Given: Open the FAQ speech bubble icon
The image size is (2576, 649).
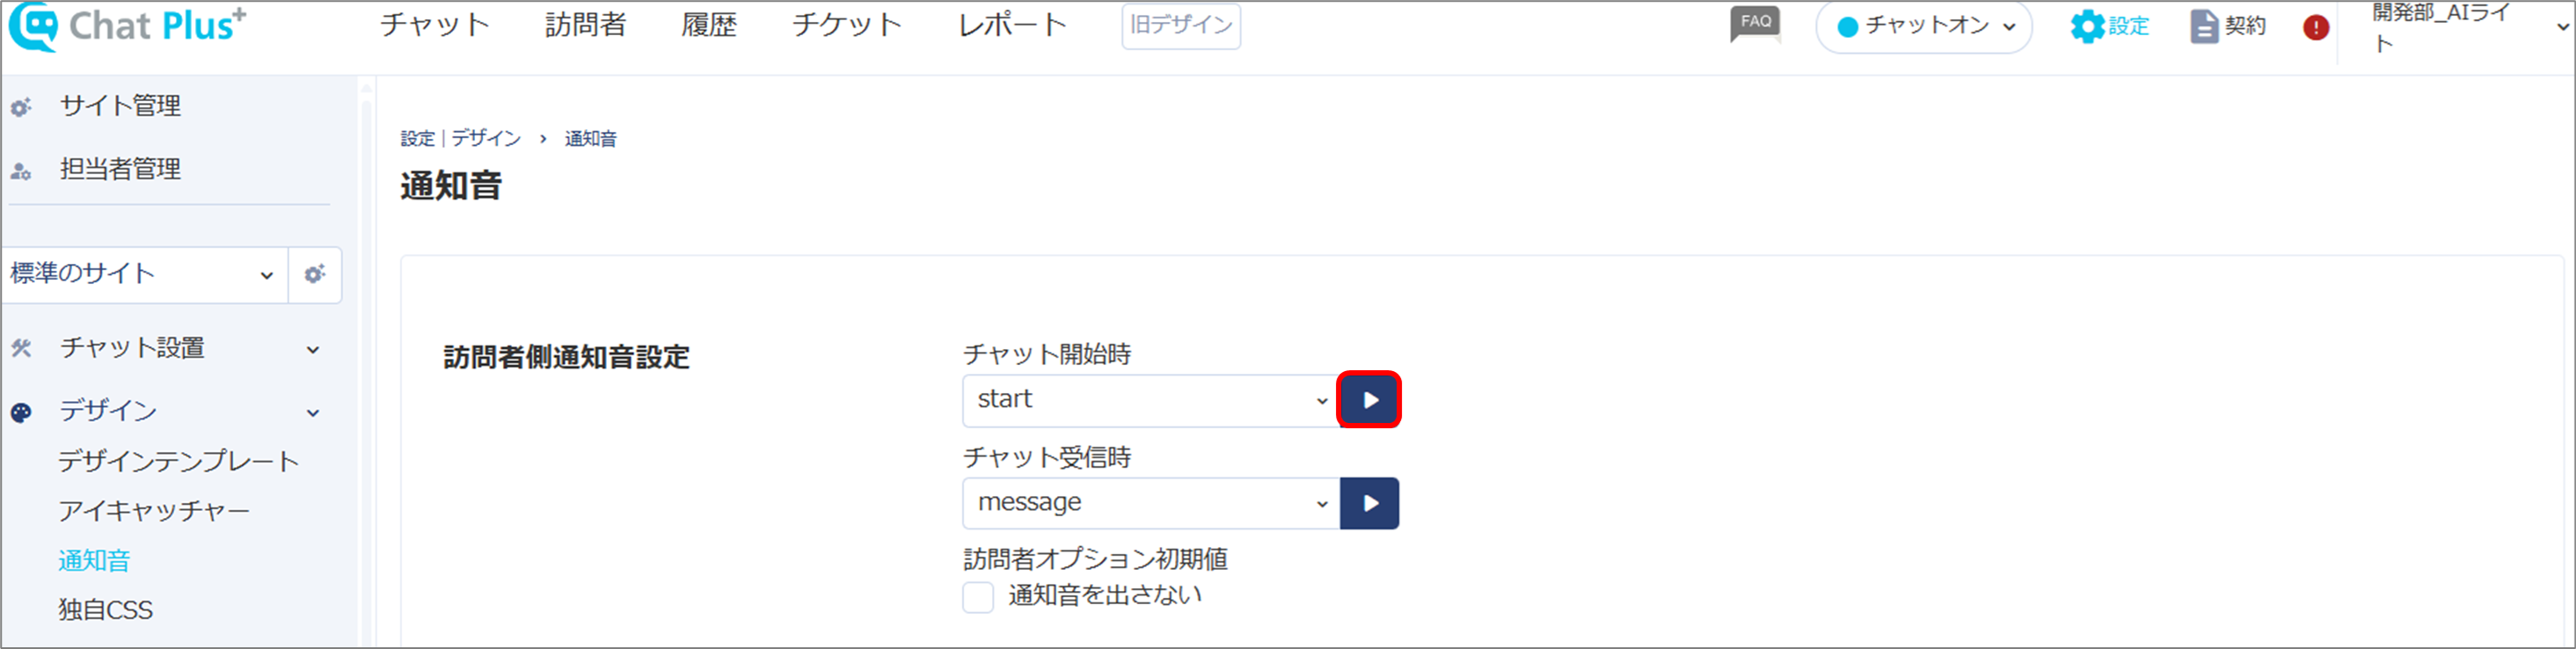Looking at the screenshot, I should tap(1755, 24).
